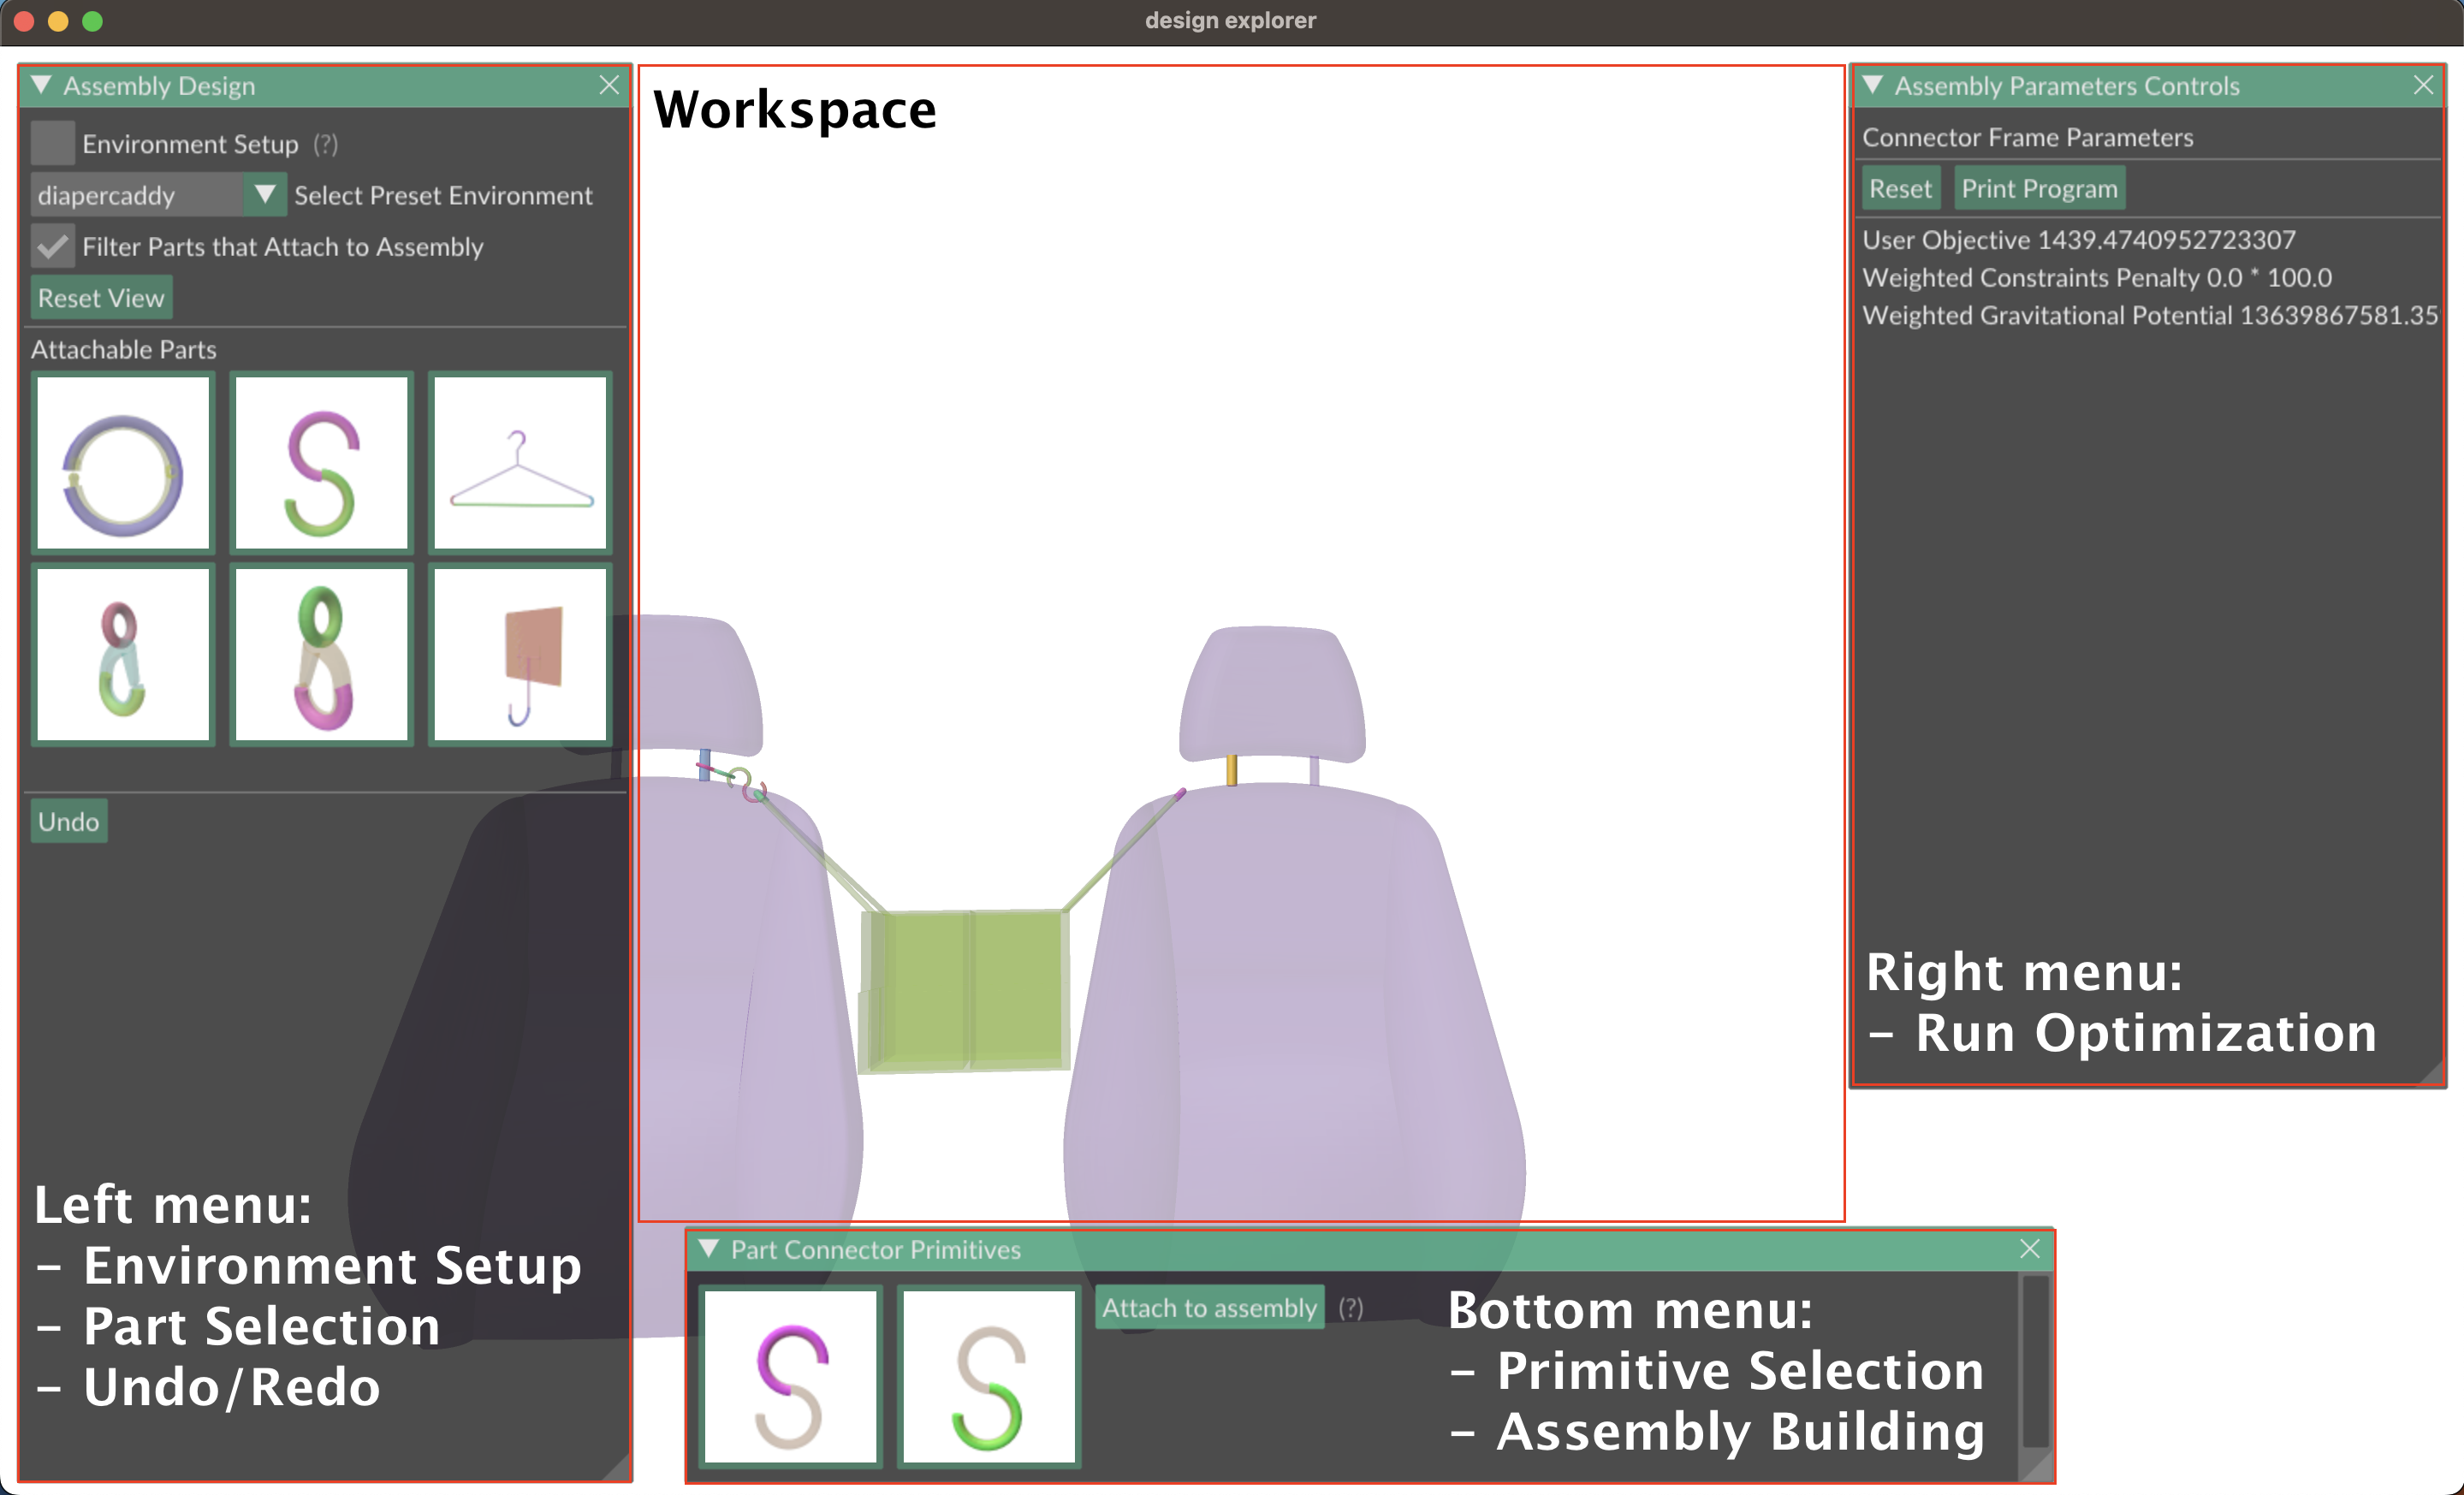Select the small carabiner link part
Viewport: 2464px width, 1495px height.
pyautogui.click(x=123, y=655)
